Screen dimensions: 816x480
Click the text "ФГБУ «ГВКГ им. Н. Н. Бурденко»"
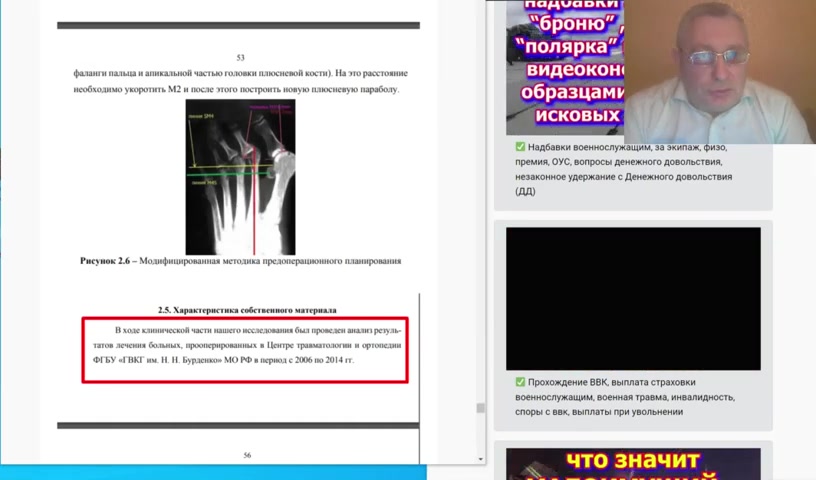click(157, 360)
